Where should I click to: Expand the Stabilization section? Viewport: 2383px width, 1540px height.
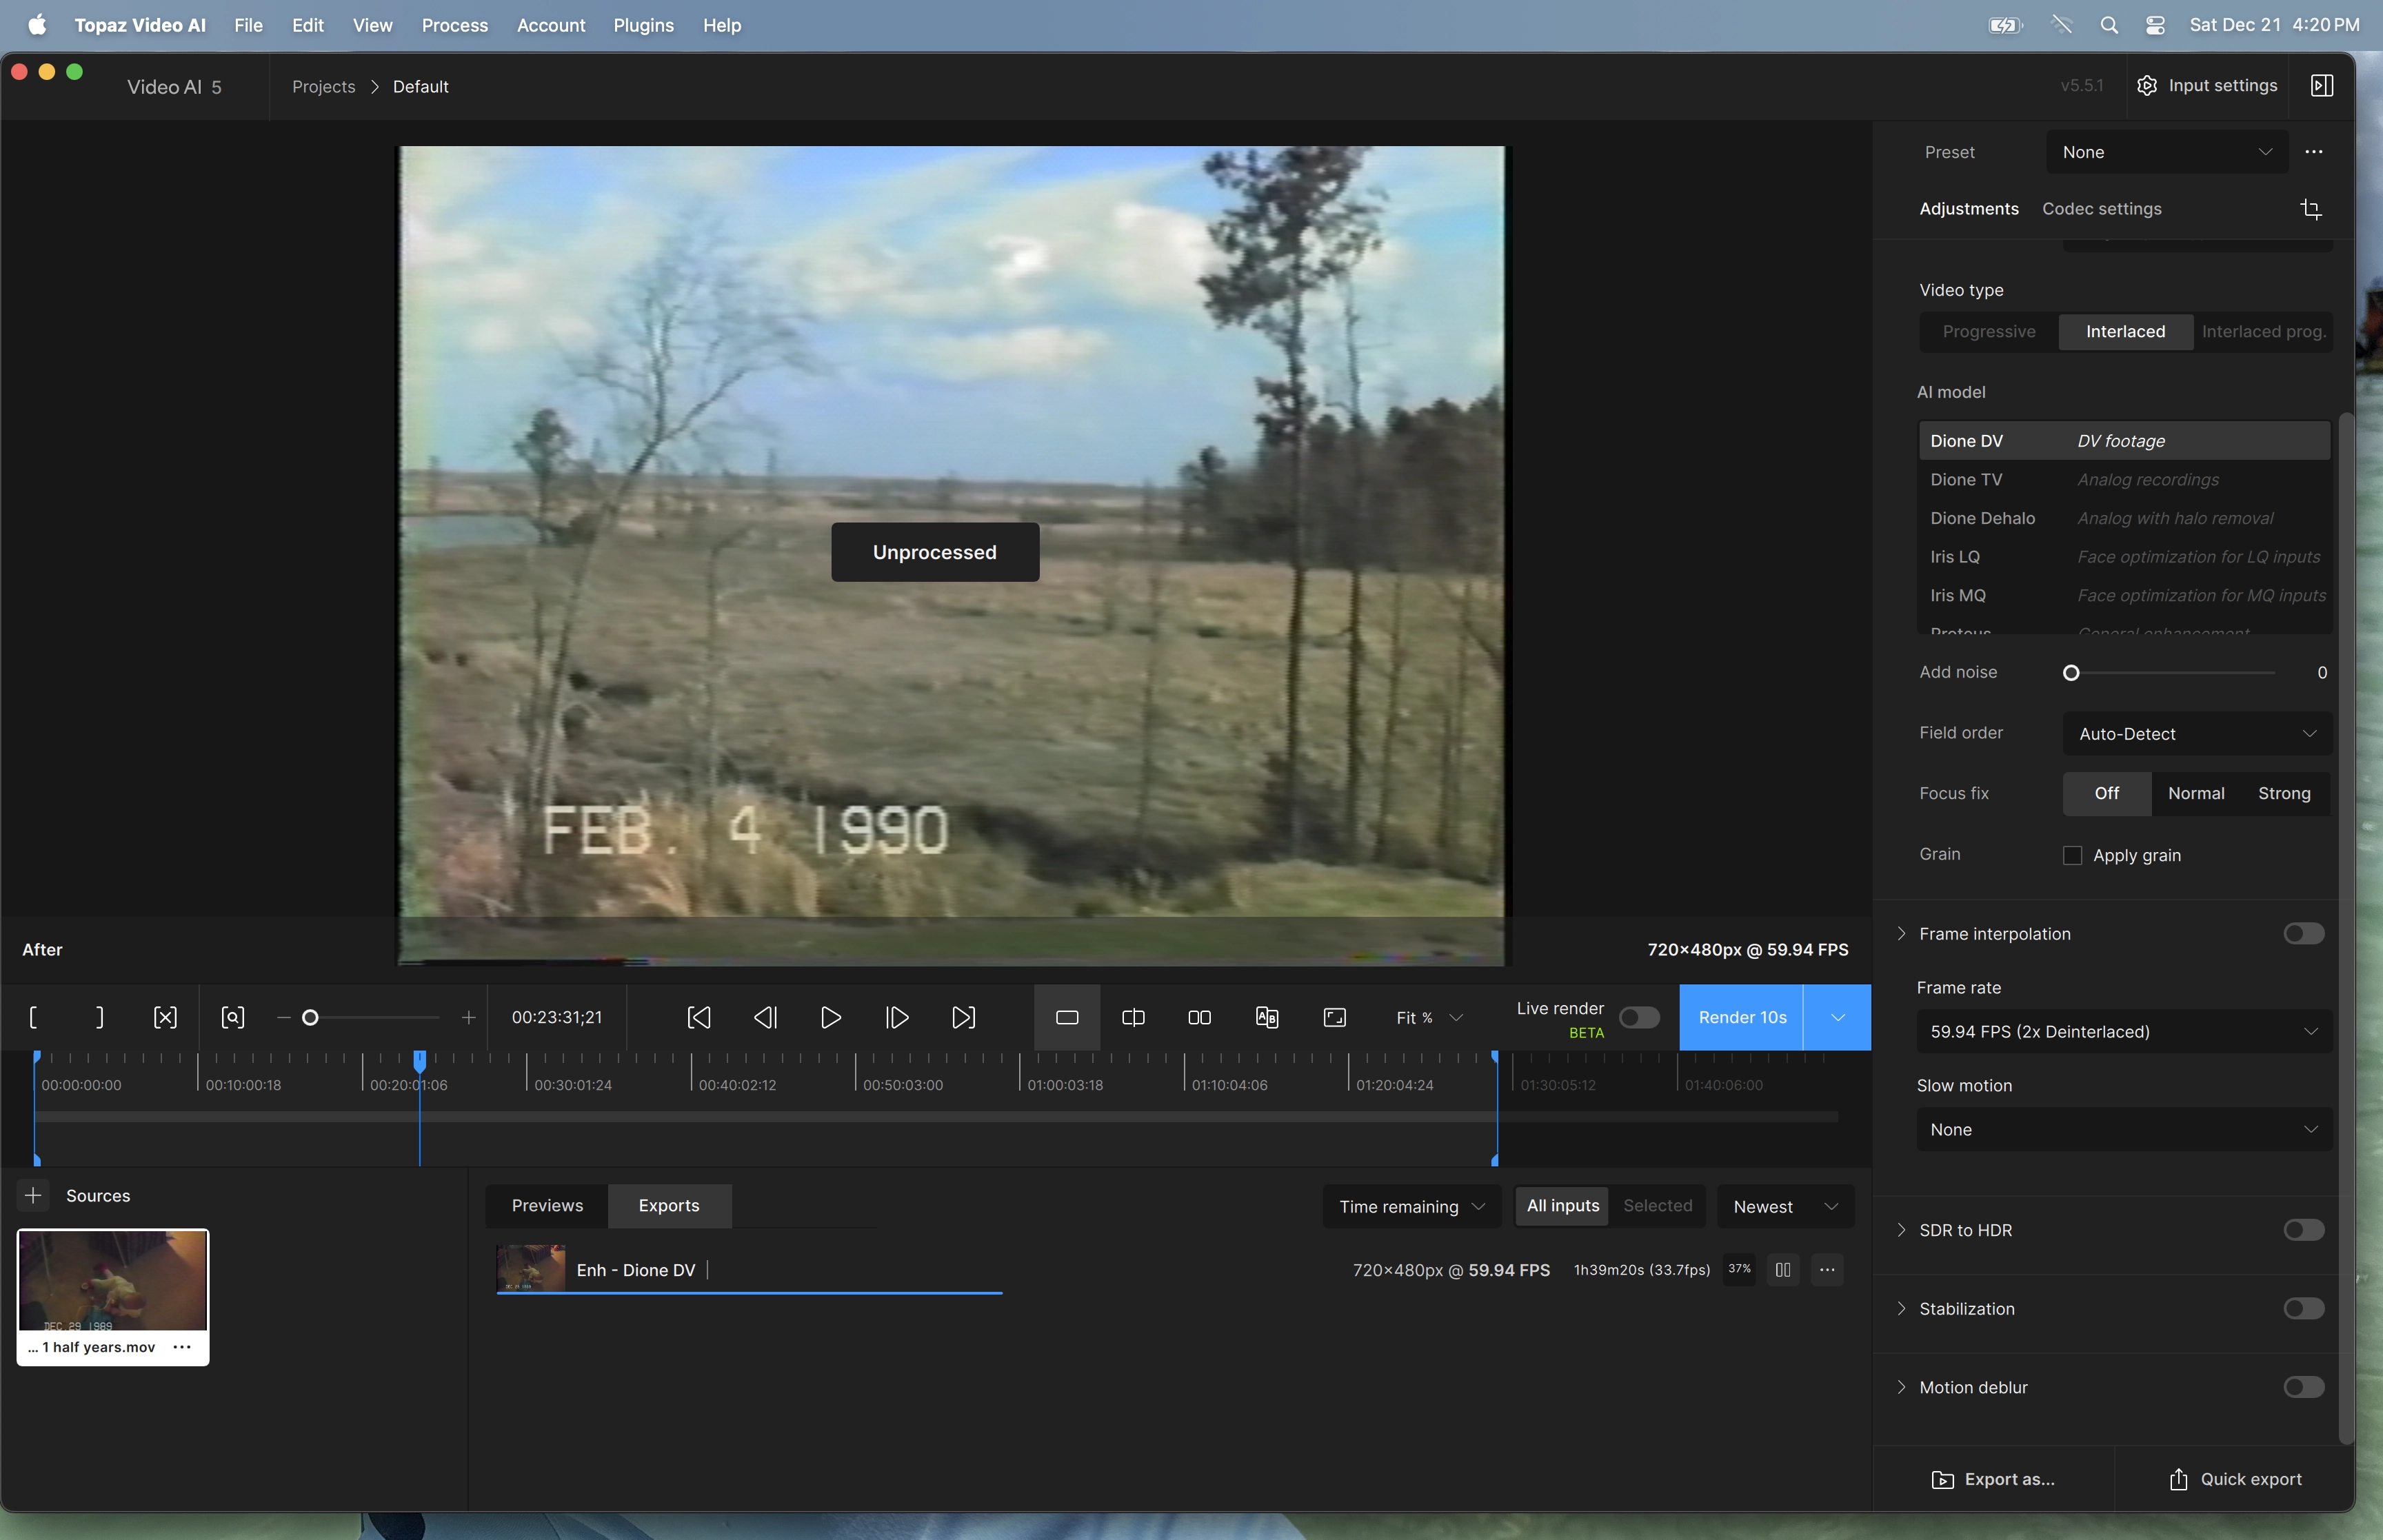pos(1901,1308)
